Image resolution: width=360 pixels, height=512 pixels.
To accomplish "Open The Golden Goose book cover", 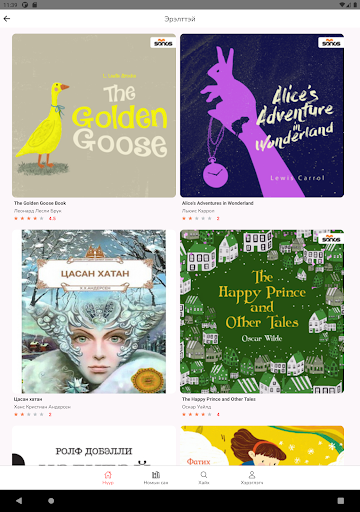I will pyautogui.click(x=94, y=115).
